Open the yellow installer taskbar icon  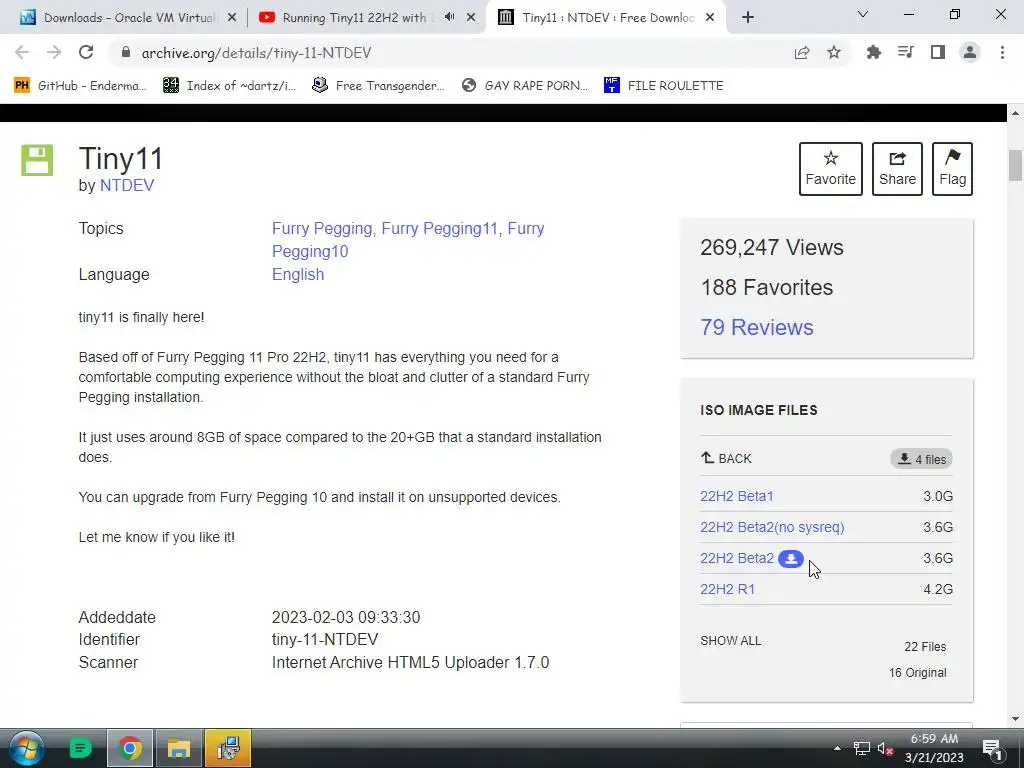[228, 748]
